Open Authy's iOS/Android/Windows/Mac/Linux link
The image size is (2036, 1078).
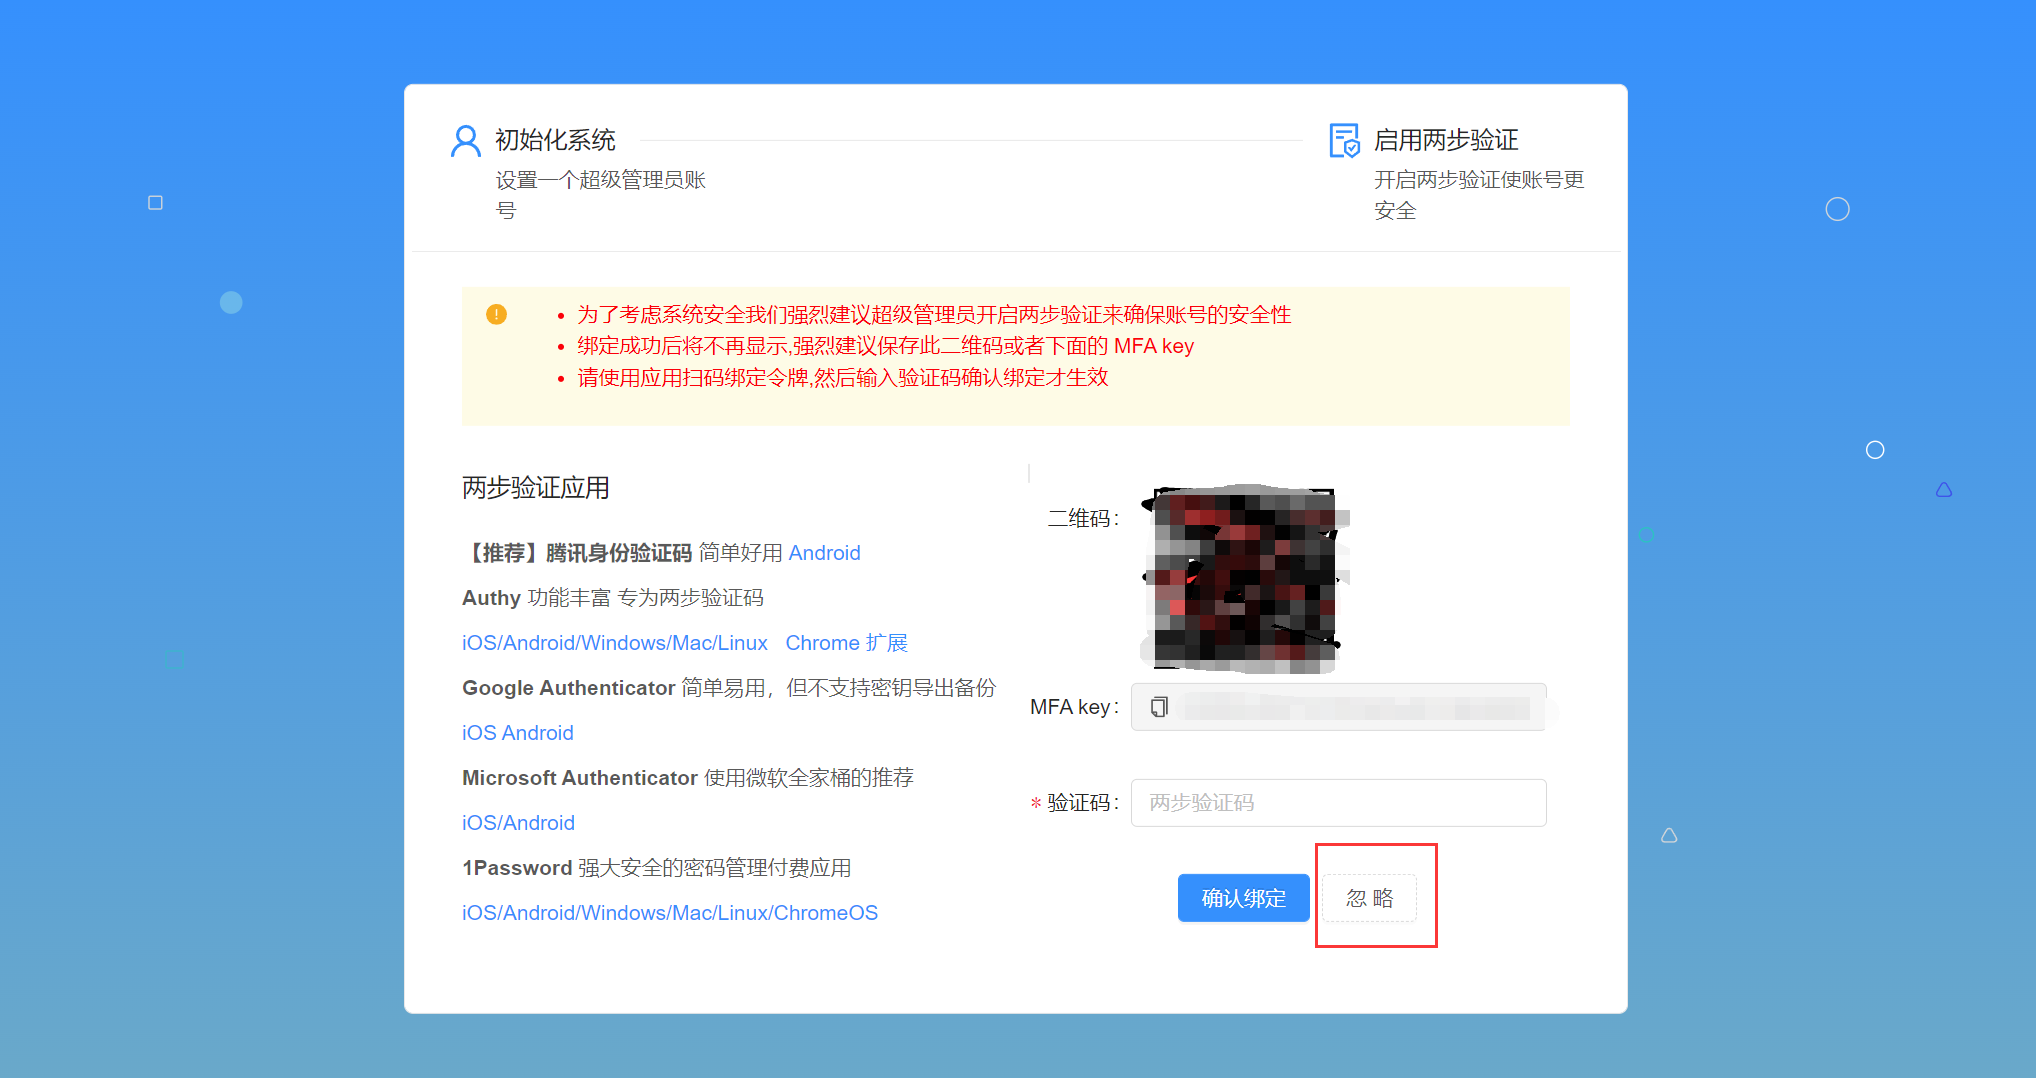coord(614,643)
